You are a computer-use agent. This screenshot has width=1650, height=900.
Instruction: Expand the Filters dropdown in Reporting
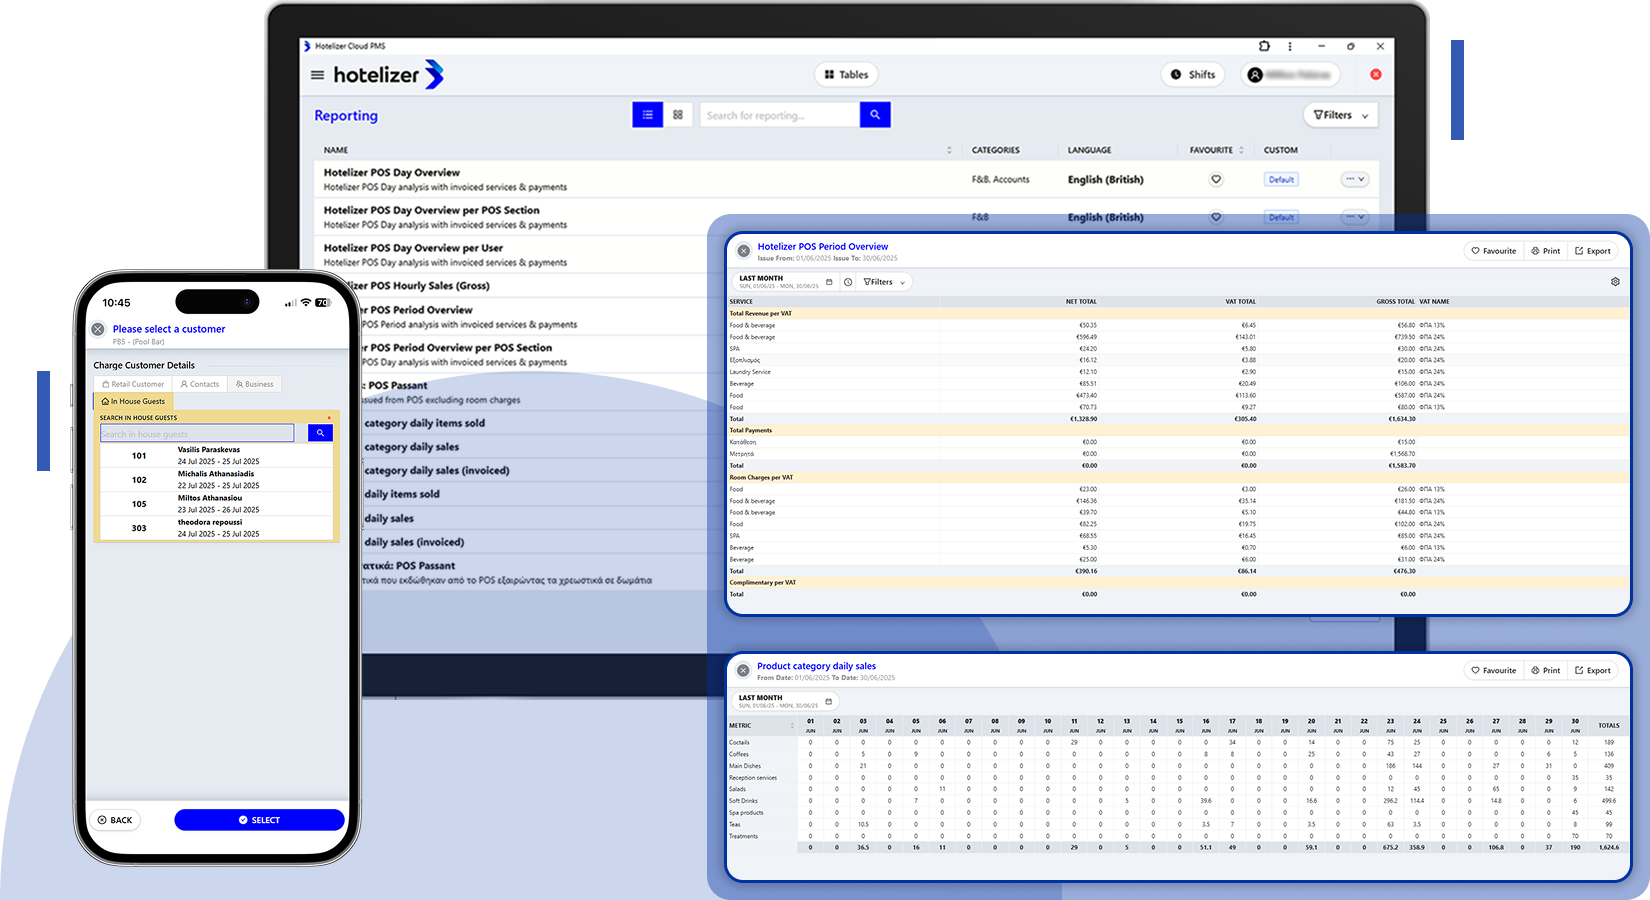pyautogui.click(x=1341, y=115)
